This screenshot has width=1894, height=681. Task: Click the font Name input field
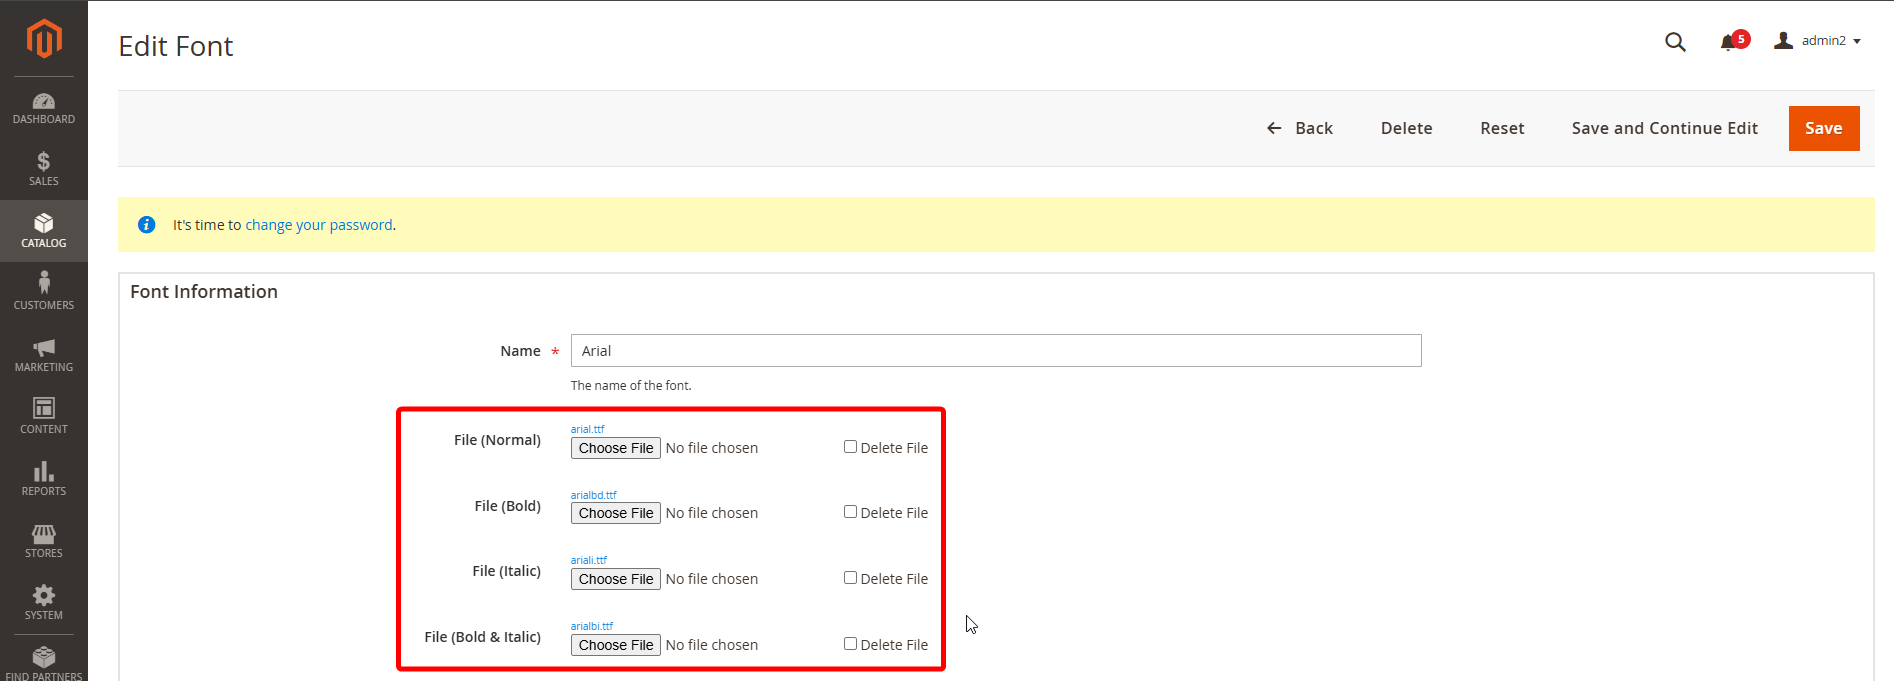995,351
